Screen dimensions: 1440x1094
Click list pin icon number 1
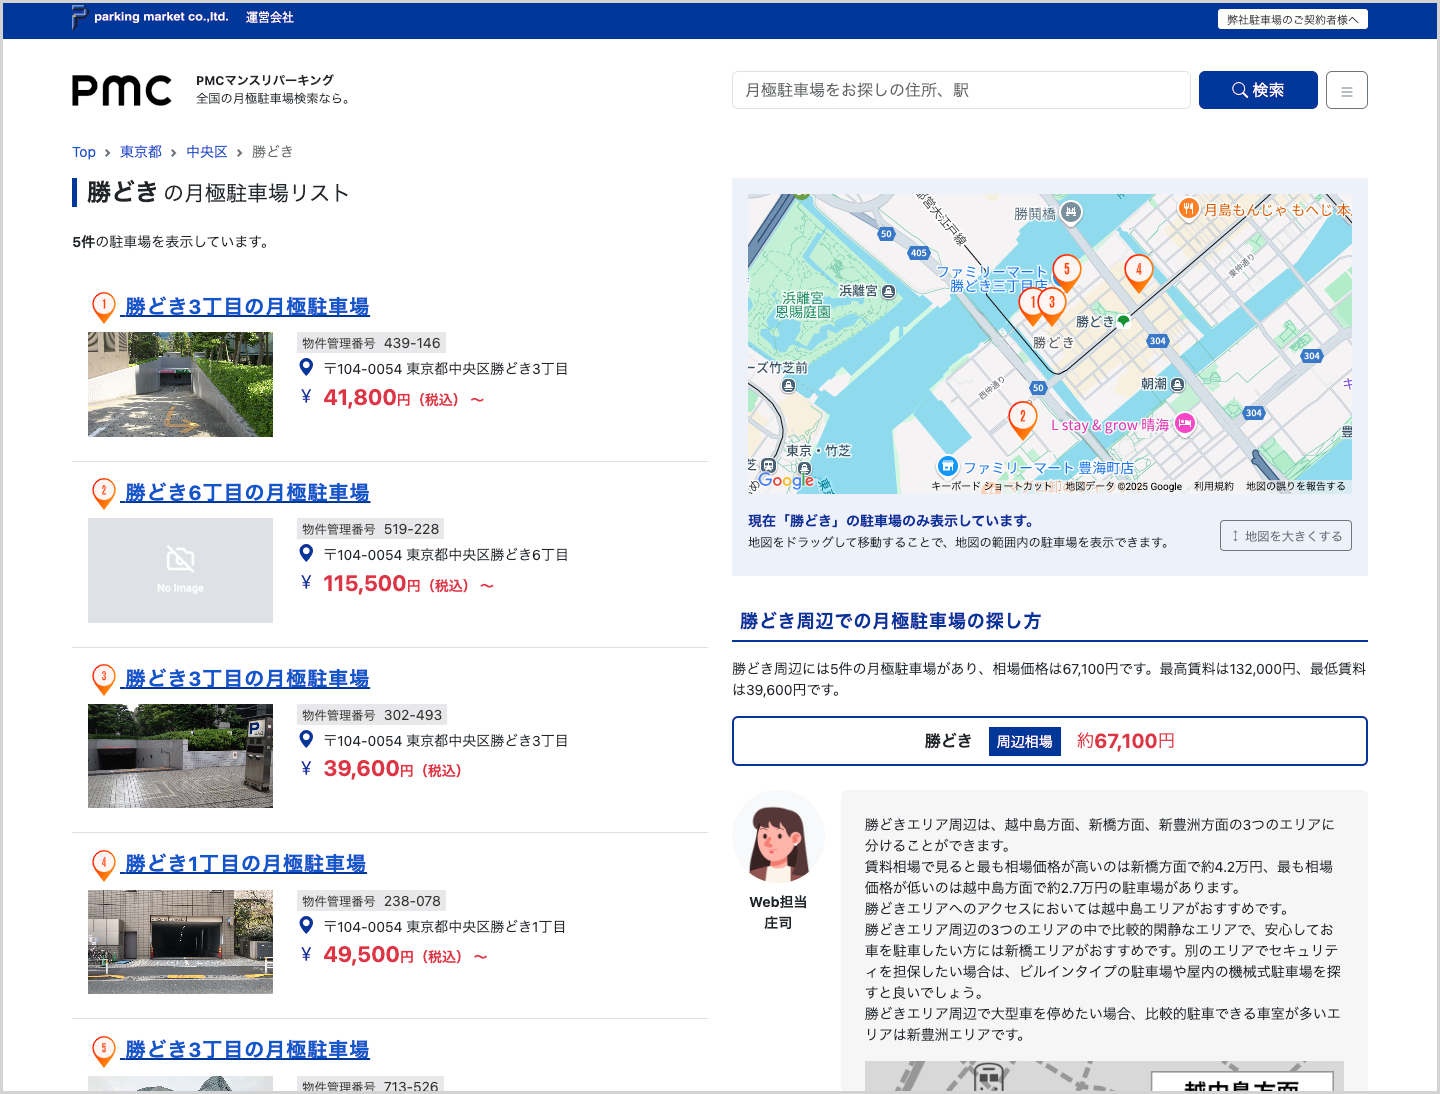(104, 307)
